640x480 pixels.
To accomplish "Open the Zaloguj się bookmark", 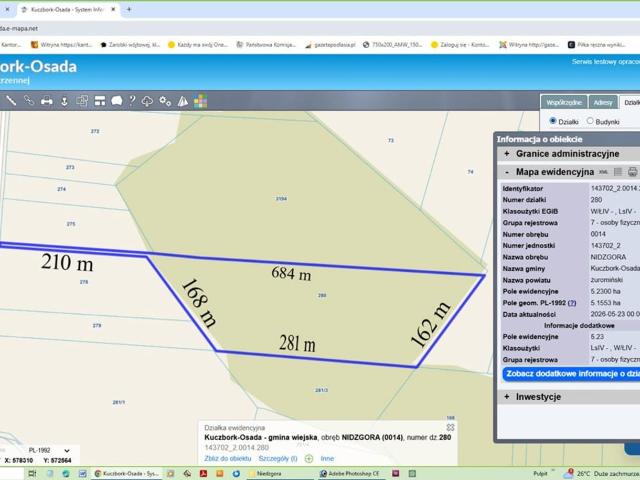I will pos(460,45).
